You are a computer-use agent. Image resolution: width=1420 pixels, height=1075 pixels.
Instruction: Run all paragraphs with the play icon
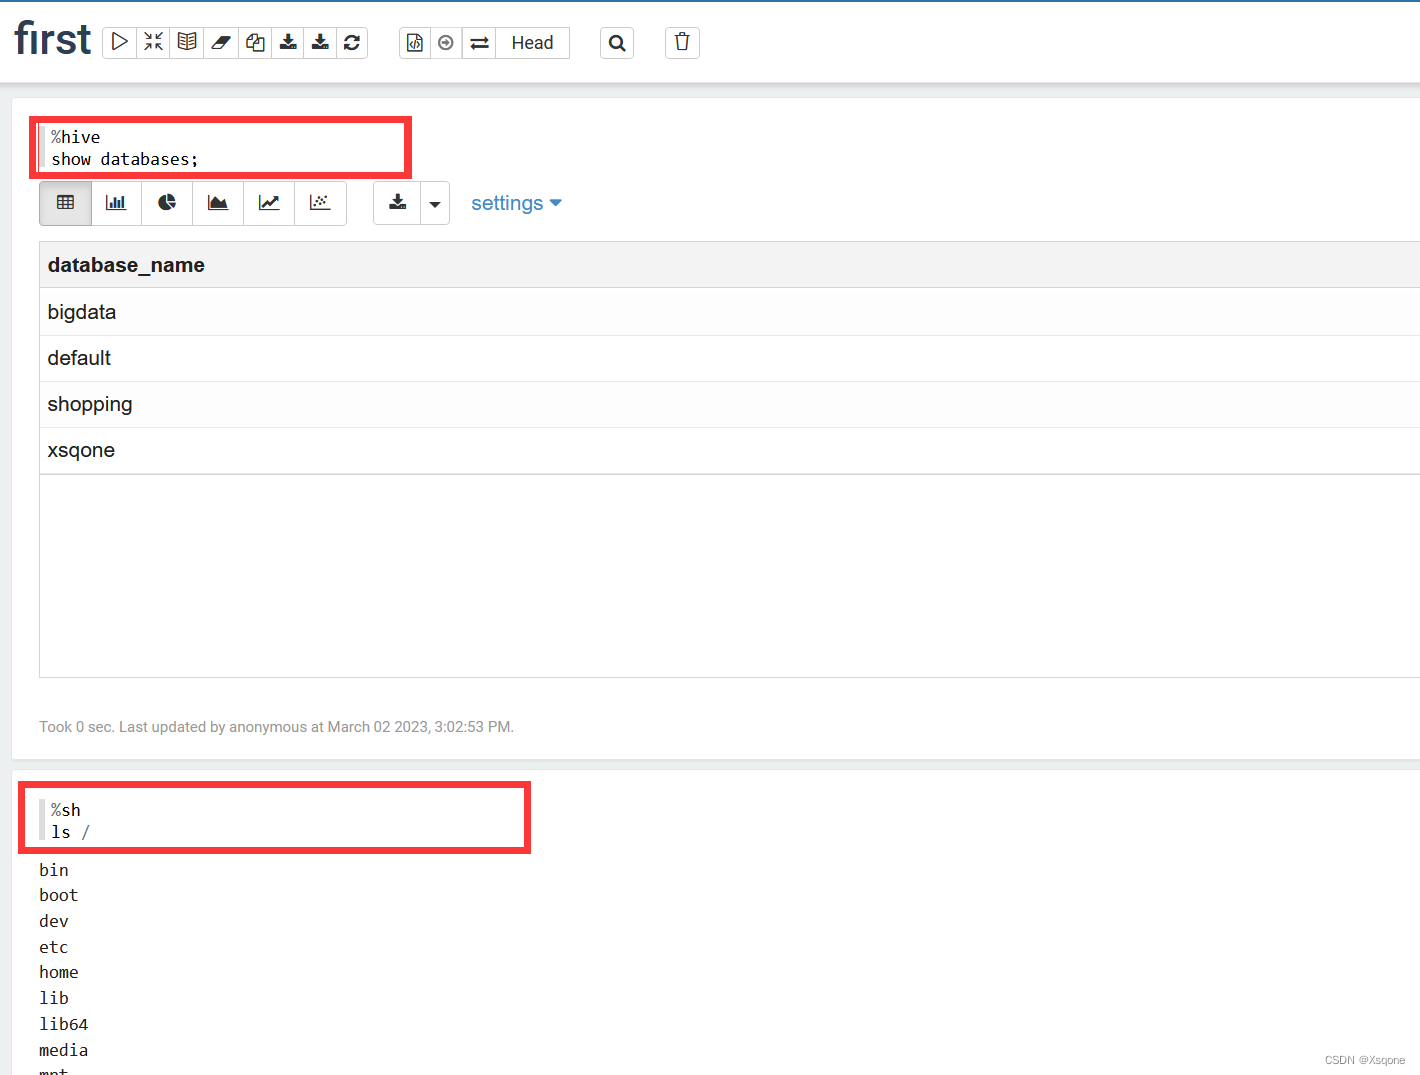point(119,42)
